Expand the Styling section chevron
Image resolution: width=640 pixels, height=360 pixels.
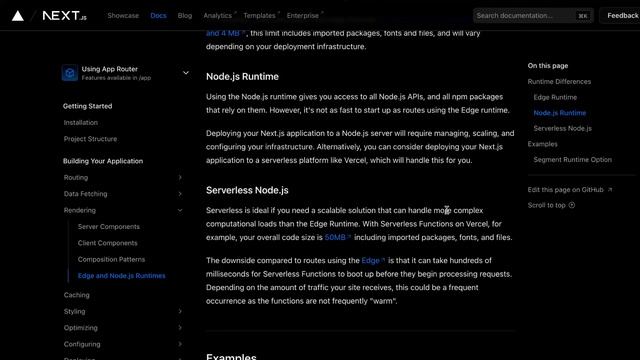point(180,311)
